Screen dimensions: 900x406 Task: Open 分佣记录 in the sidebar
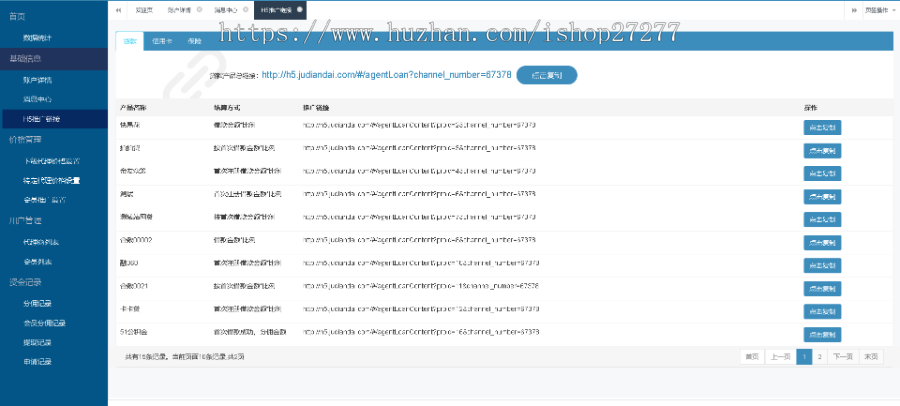coord(37,303)
